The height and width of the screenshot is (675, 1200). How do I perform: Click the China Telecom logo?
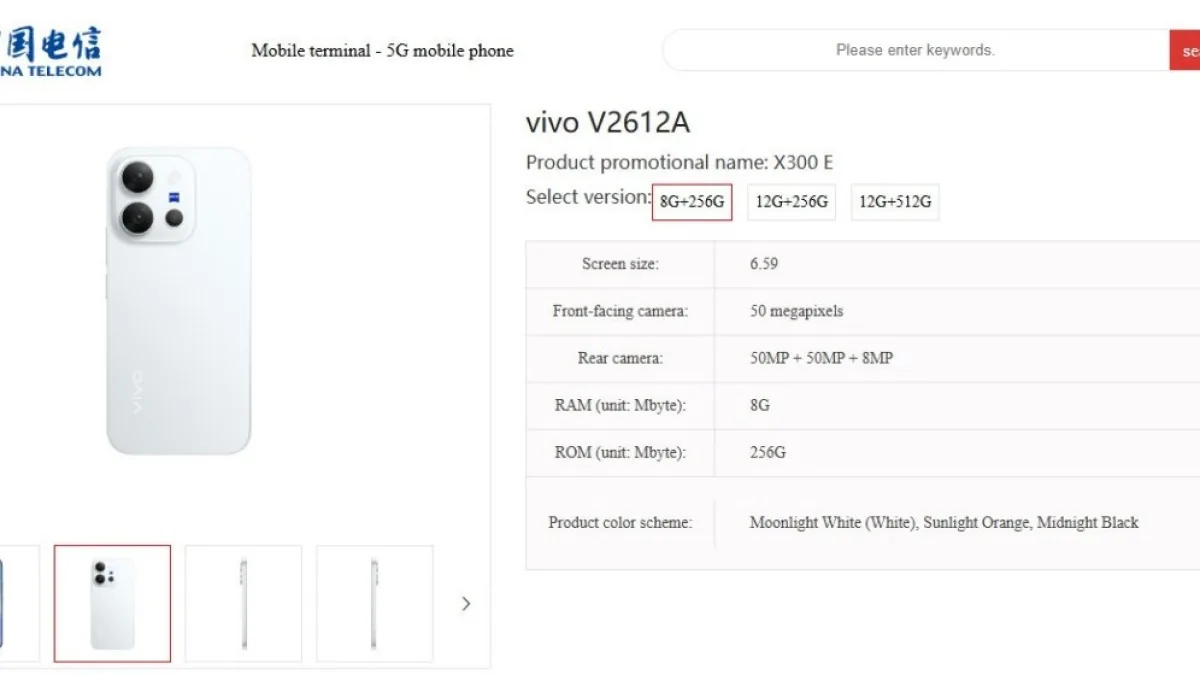point(50,51)
